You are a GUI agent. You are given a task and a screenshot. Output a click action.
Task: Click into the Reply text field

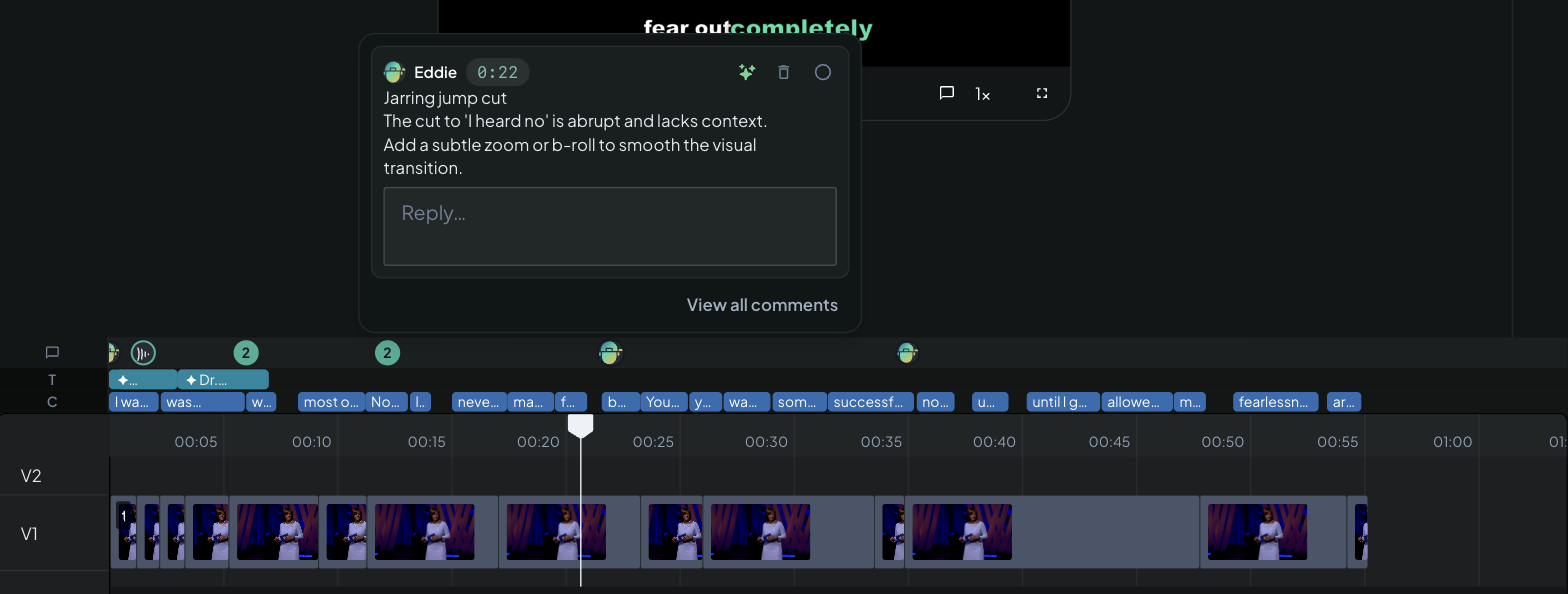(x=610, y=226)
